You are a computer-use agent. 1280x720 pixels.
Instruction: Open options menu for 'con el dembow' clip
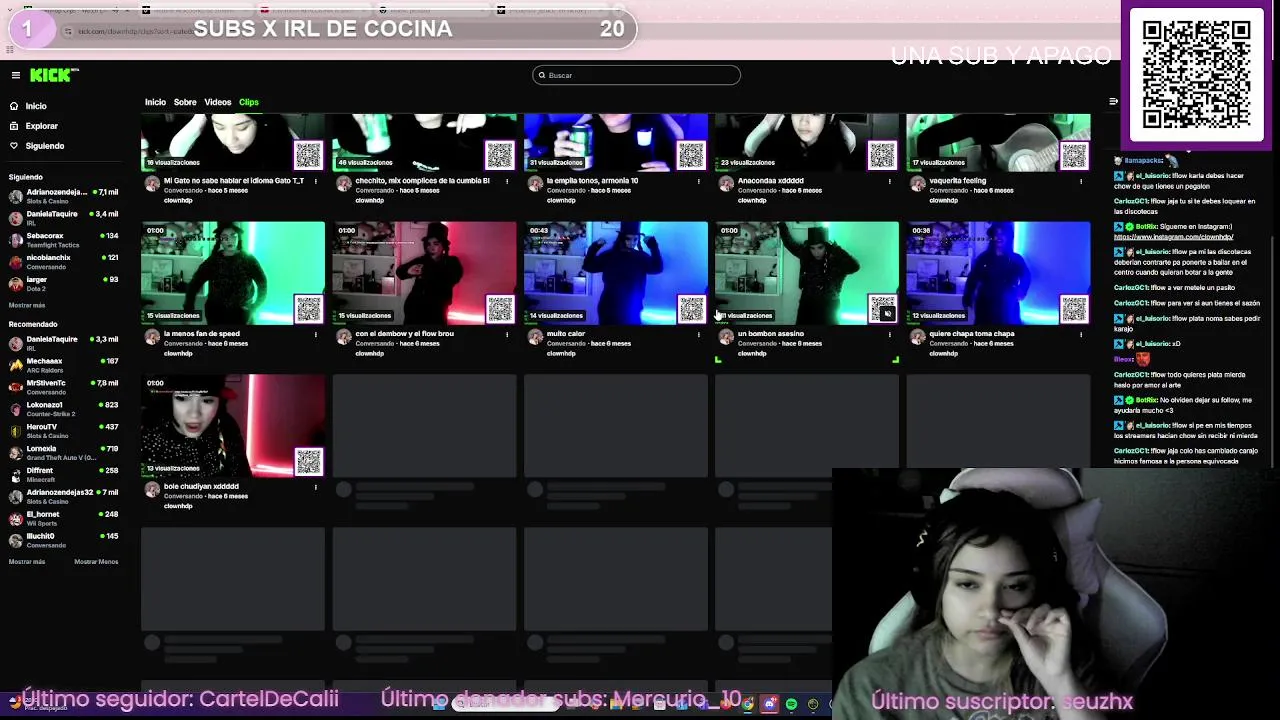pos(507,334)
